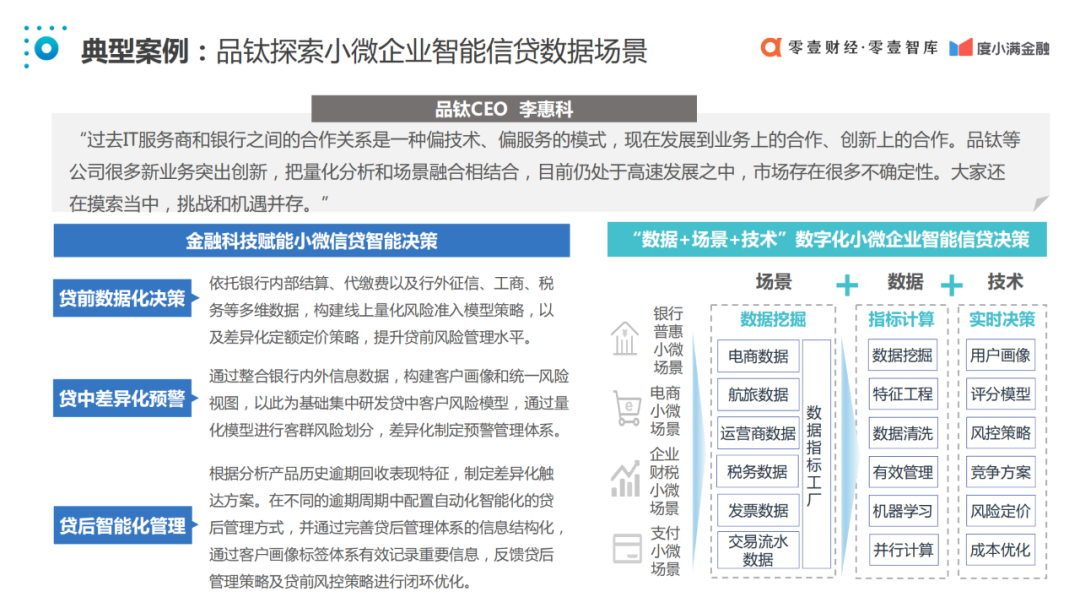This screenshot has height=608, width=1080.
Task: Click the 税务数据 box
Action: coord(758,472)
